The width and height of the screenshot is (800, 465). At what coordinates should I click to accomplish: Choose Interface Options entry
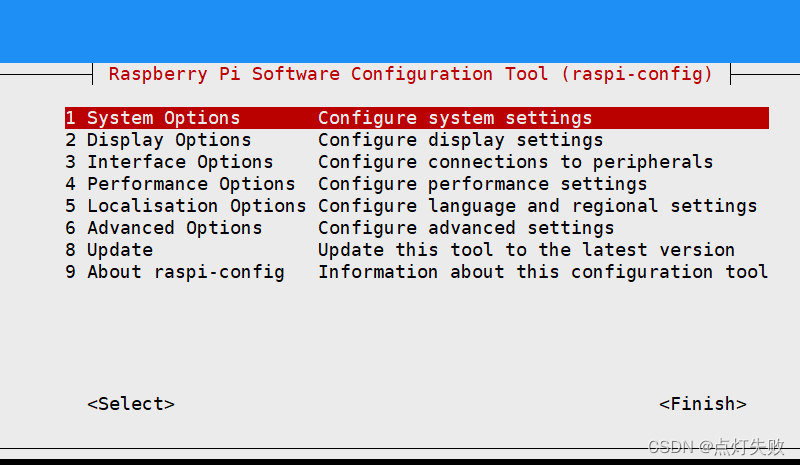click(x=169, y=162)
